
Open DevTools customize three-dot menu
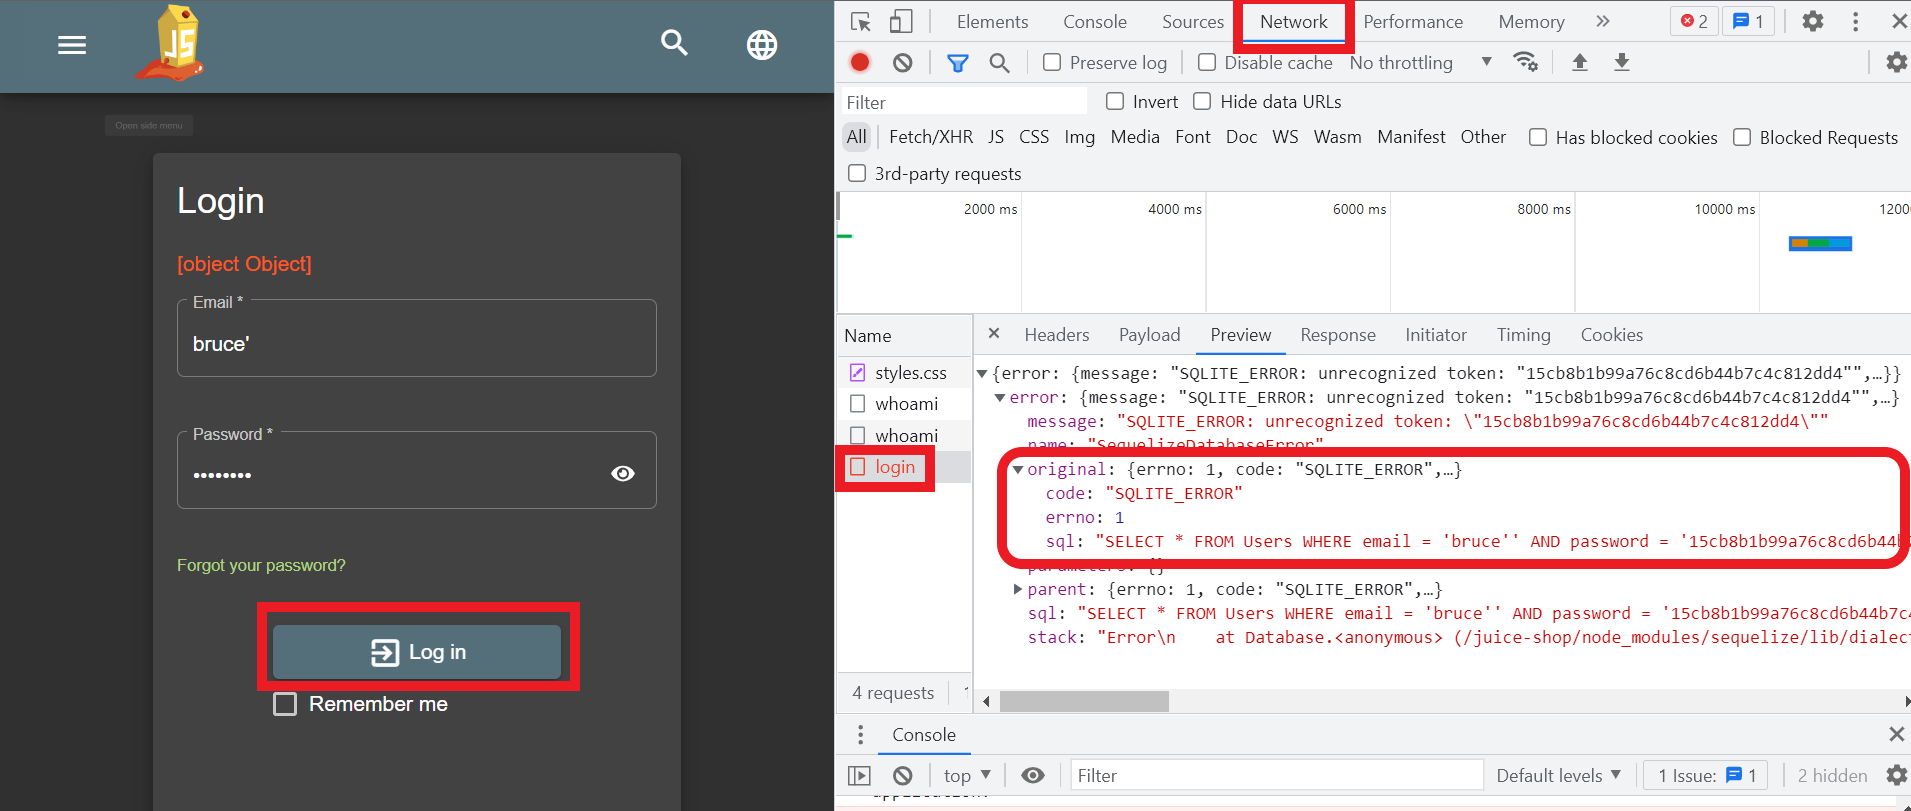click(x=1855, y=21)
